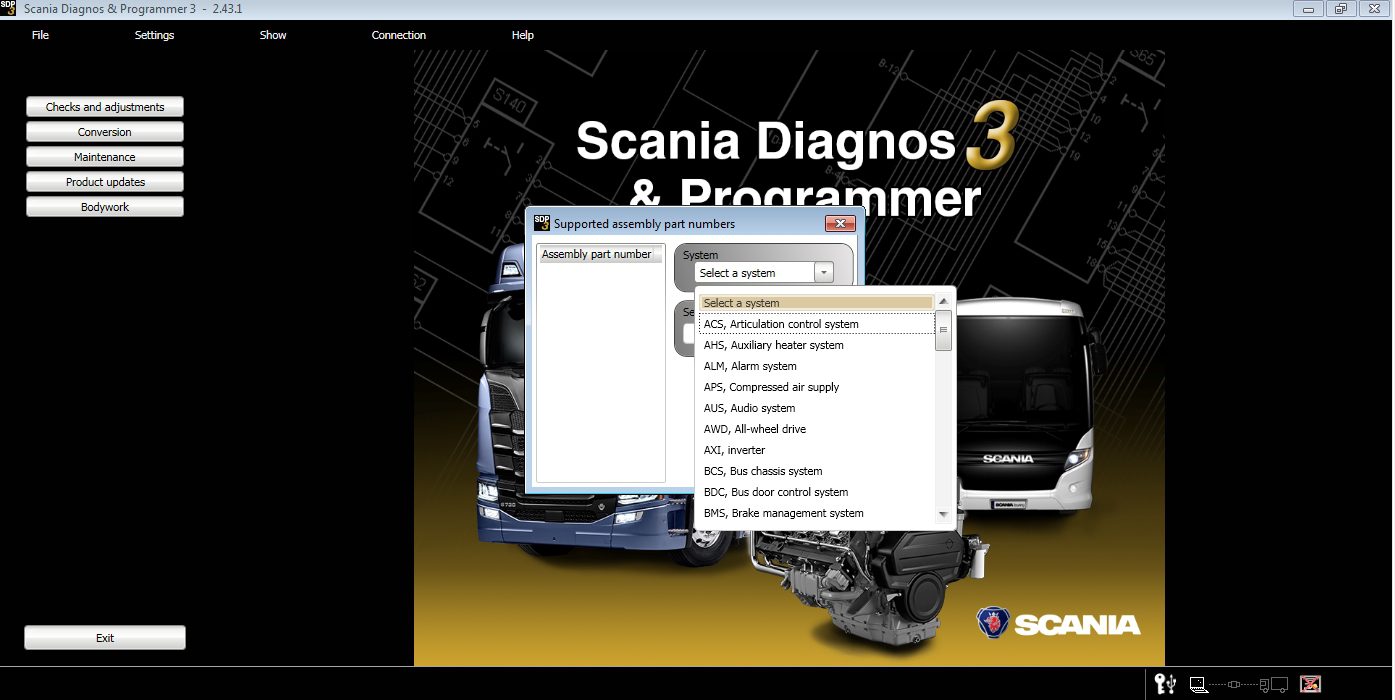Viewport: 1395px width, 700px height.
Task: Select BMS, Brake management system
Action: point(783,513)
